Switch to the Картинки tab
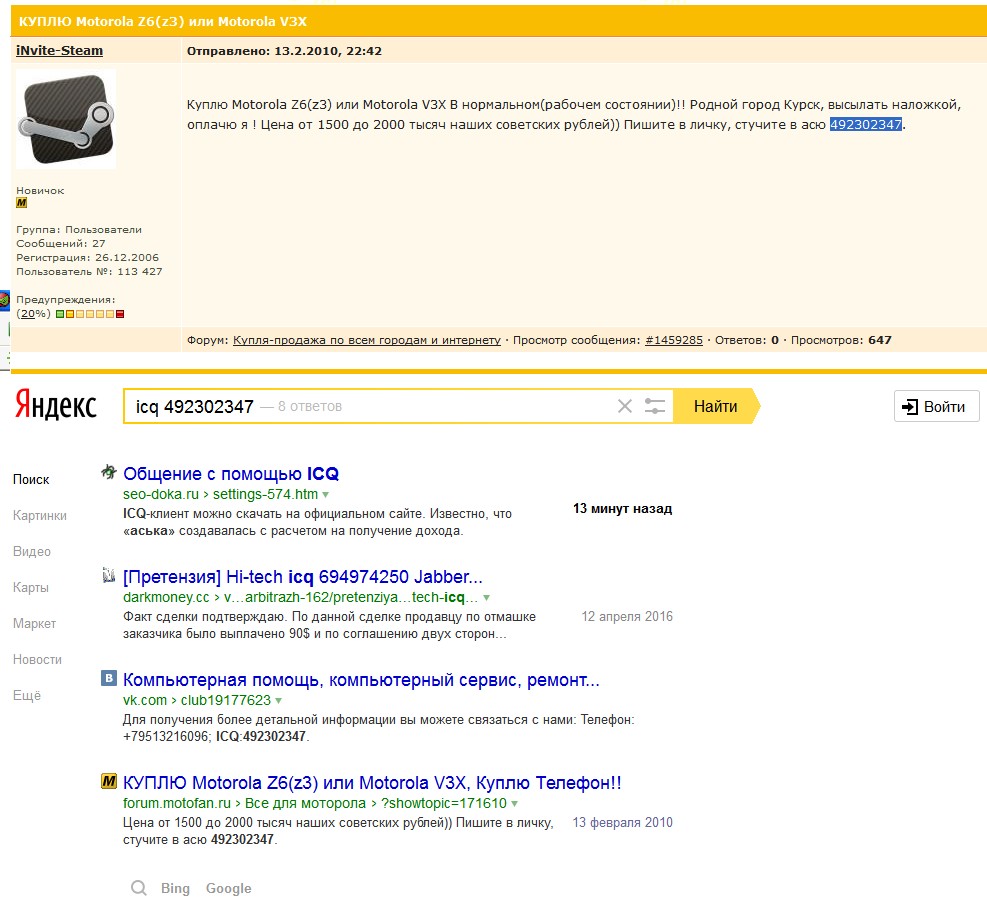The image size is (987, 919). 40,515
